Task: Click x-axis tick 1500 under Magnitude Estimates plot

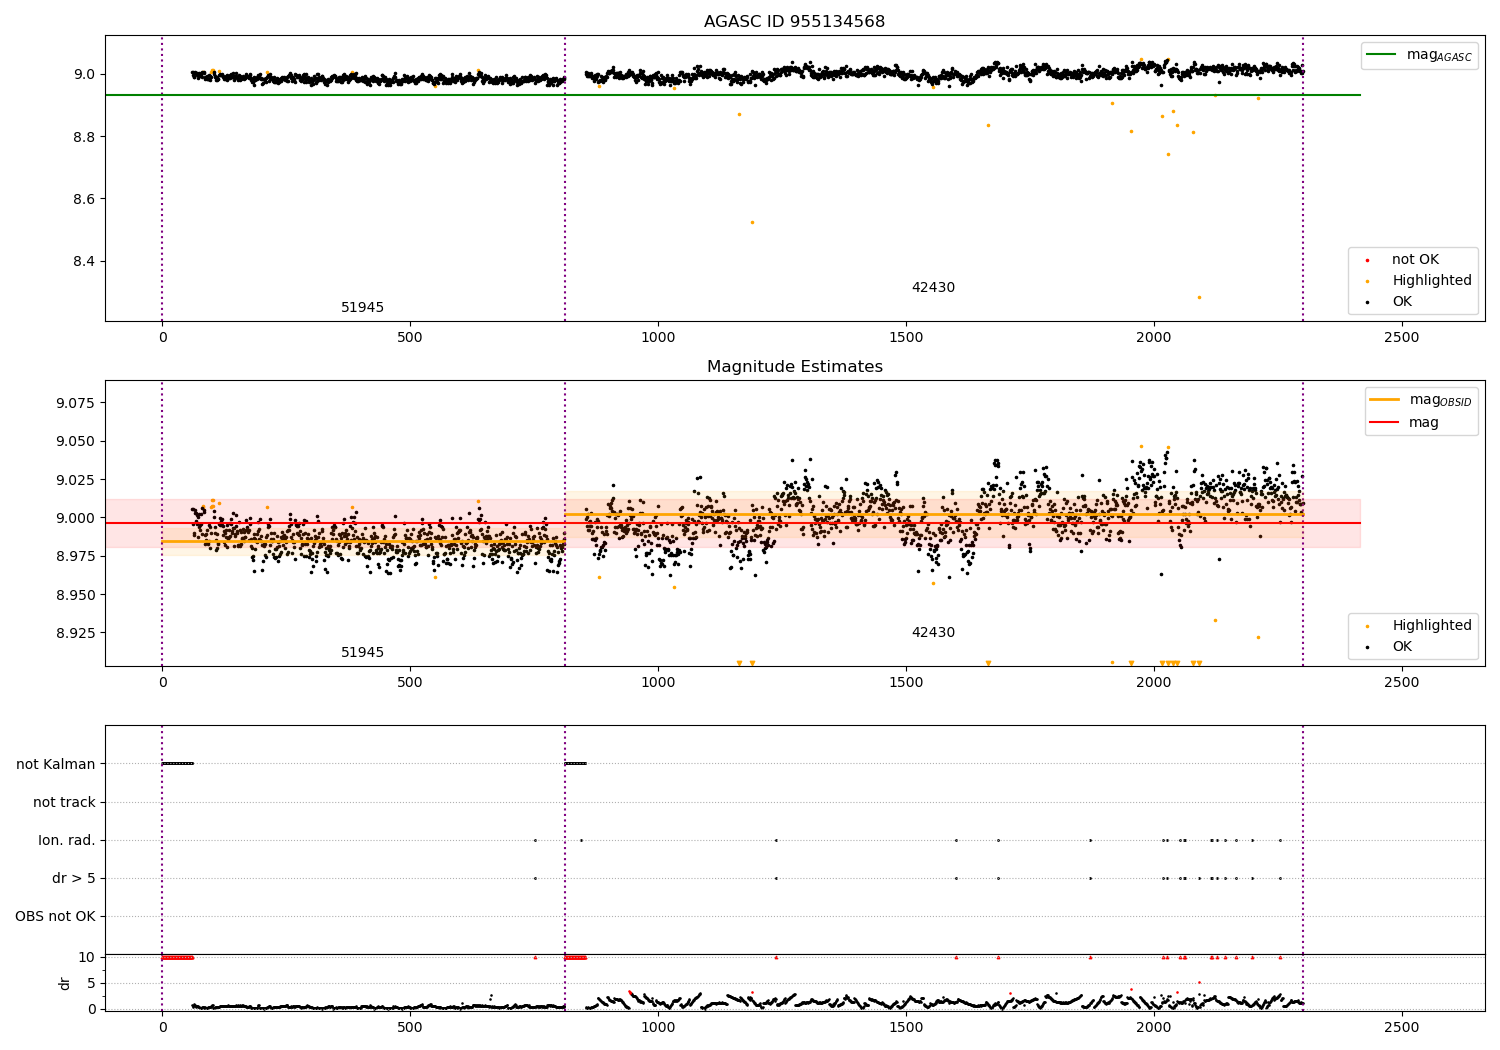Action: point(906,683)
